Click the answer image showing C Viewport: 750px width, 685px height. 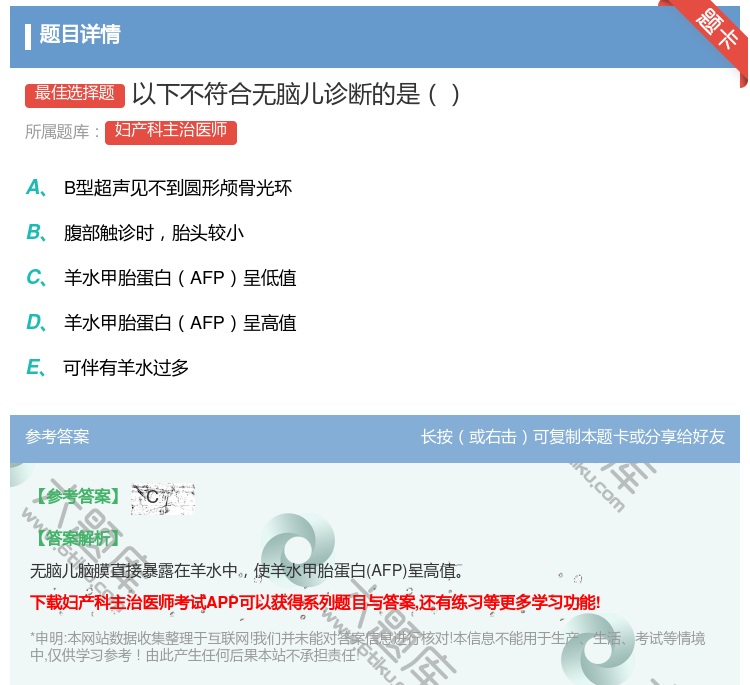click(163, 498)
